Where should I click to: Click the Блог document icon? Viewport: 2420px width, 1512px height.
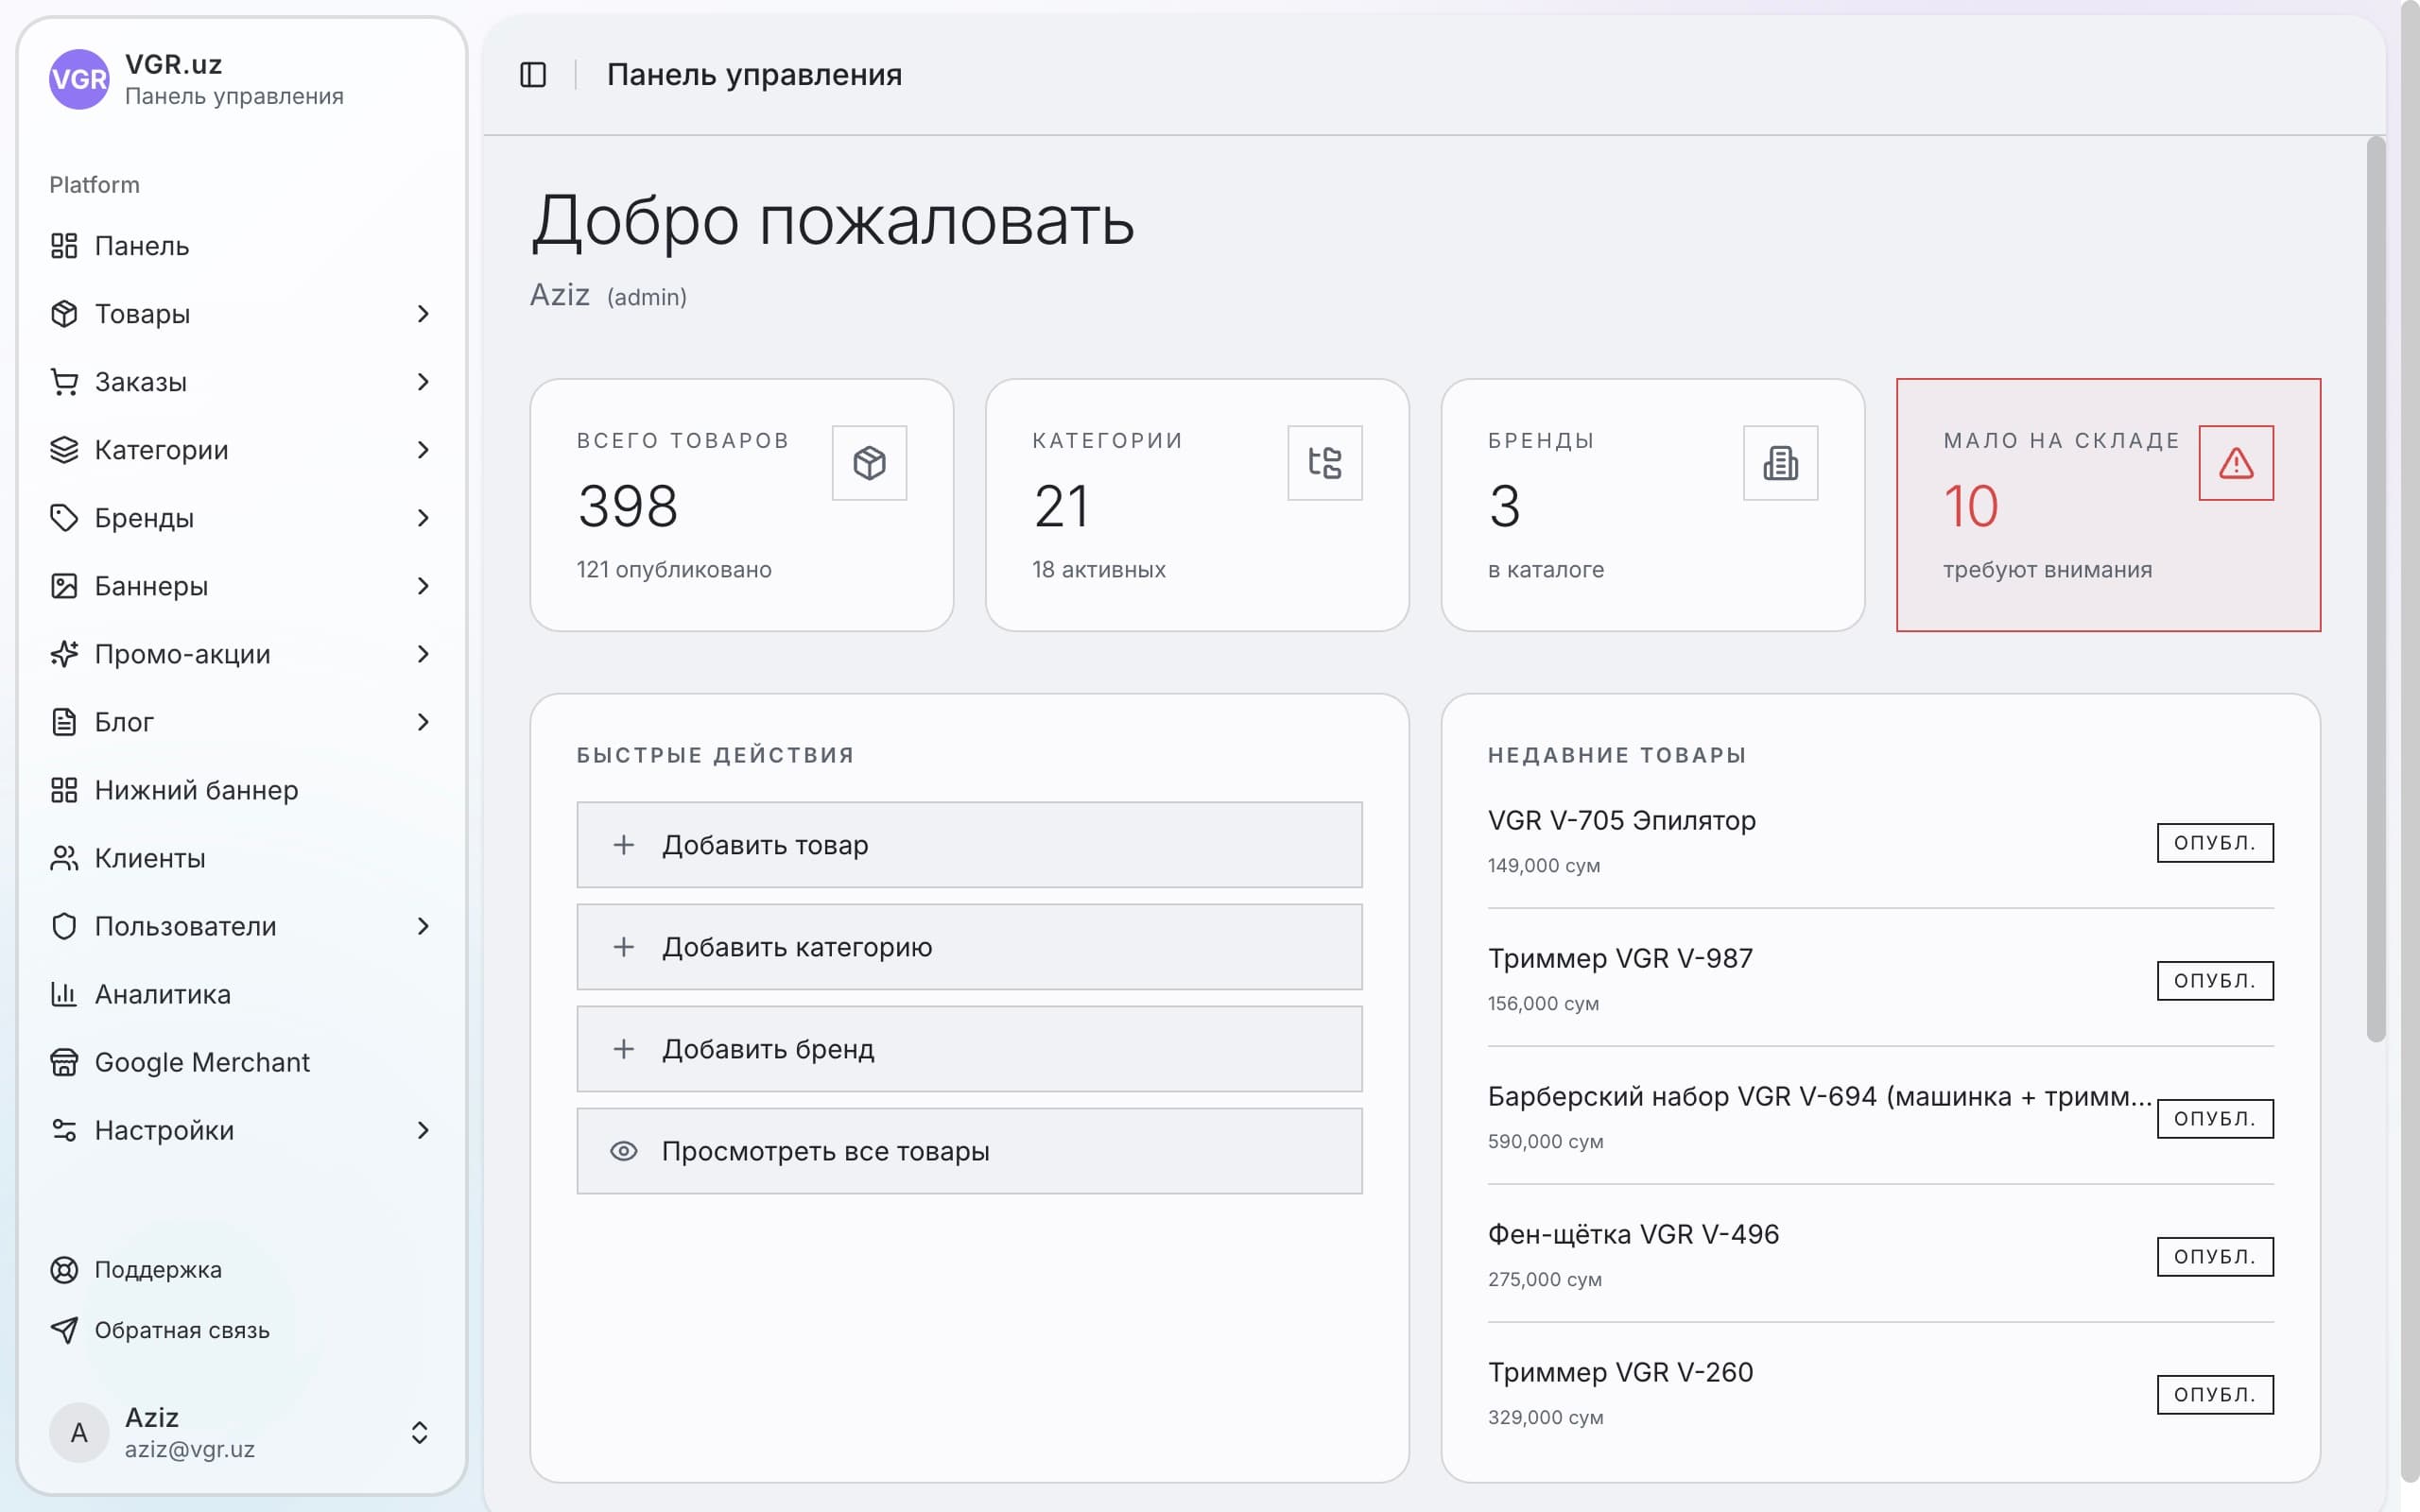pos(64,722)
